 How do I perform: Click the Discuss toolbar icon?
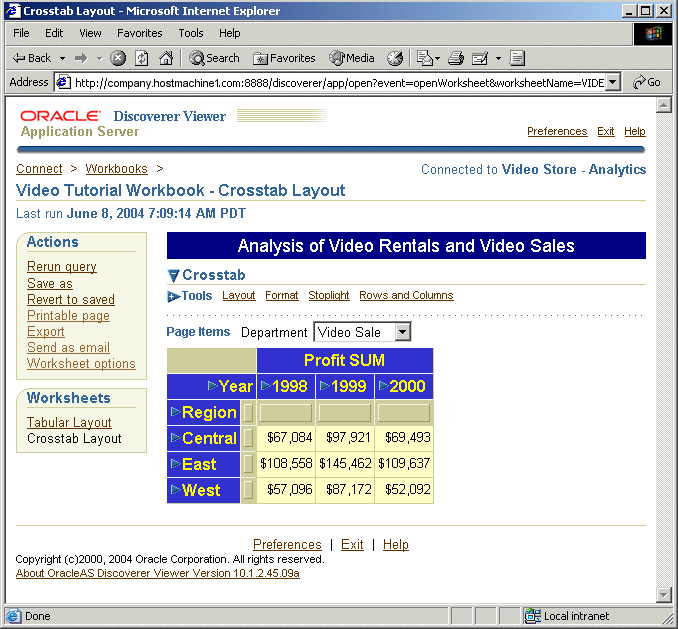517,58
